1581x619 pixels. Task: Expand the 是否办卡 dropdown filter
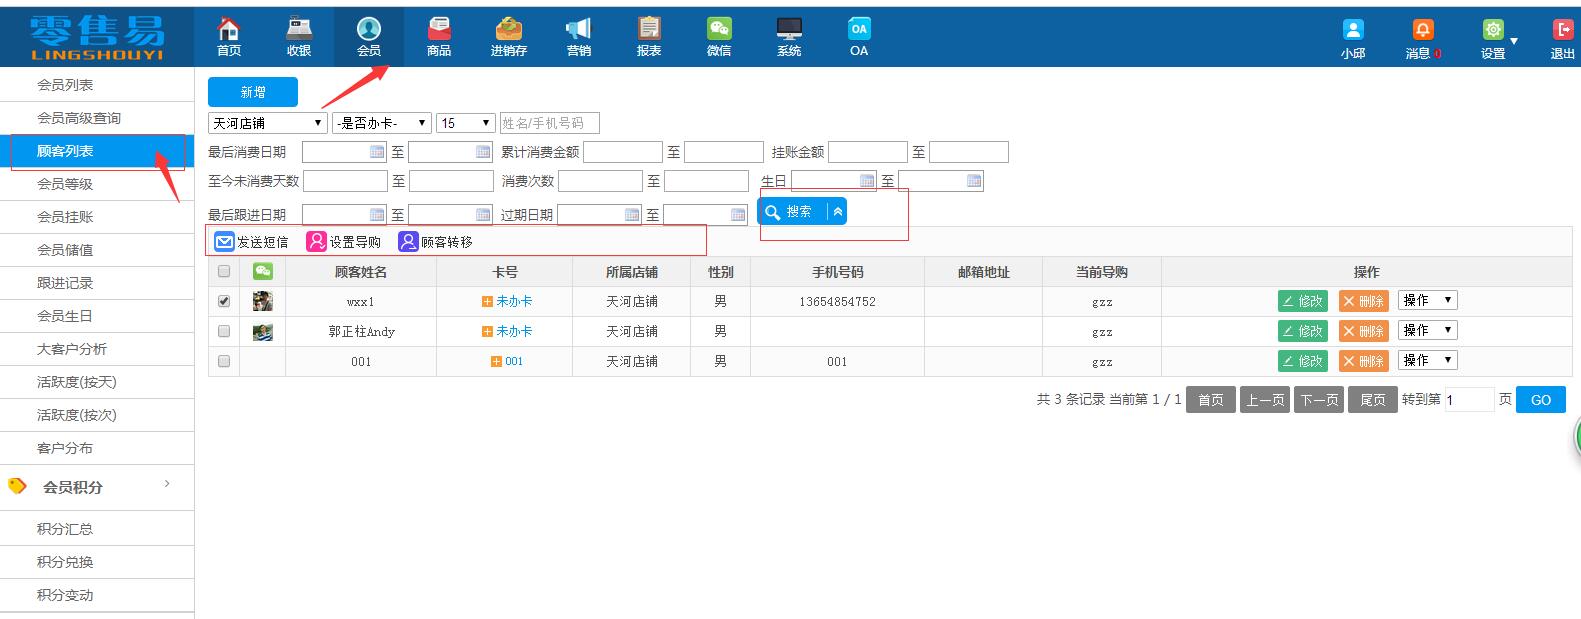[x=381, y=123]
